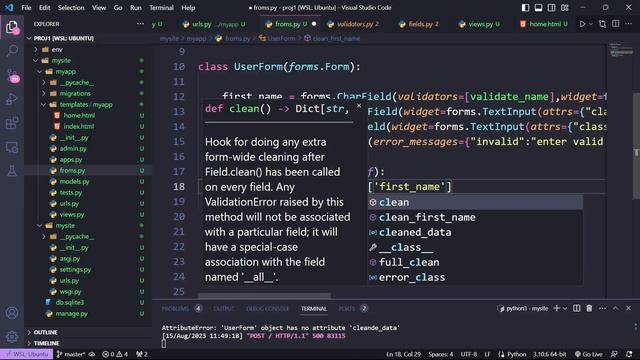The height and width of the screenshot is (360, 640).
Task: Click the master branch in status bar
Action: [x=71, y=354]
